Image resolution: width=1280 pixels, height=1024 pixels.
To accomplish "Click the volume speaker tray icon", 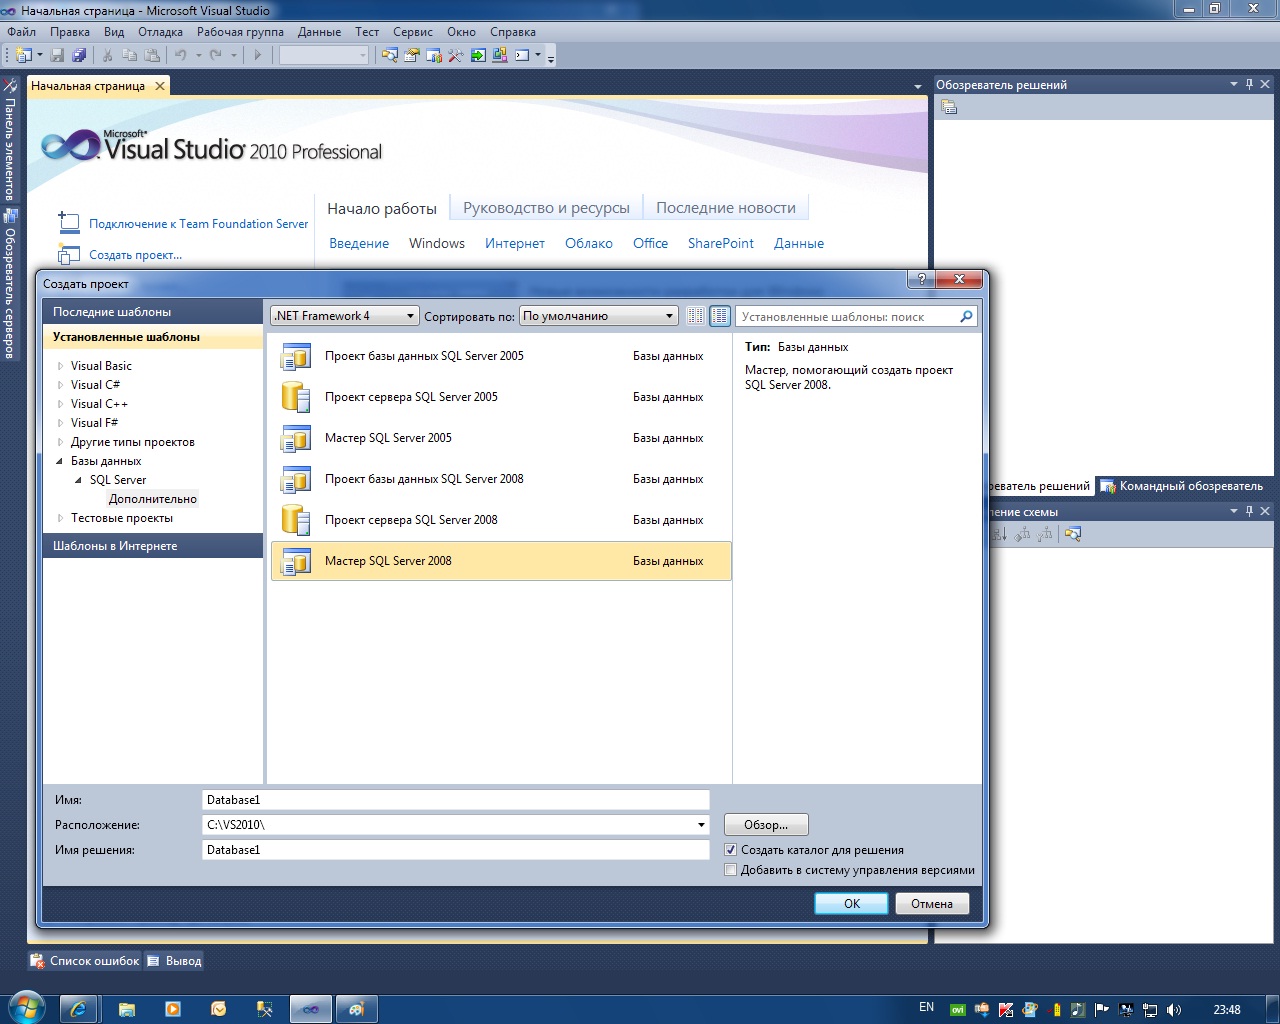I will point(1174,1010).
